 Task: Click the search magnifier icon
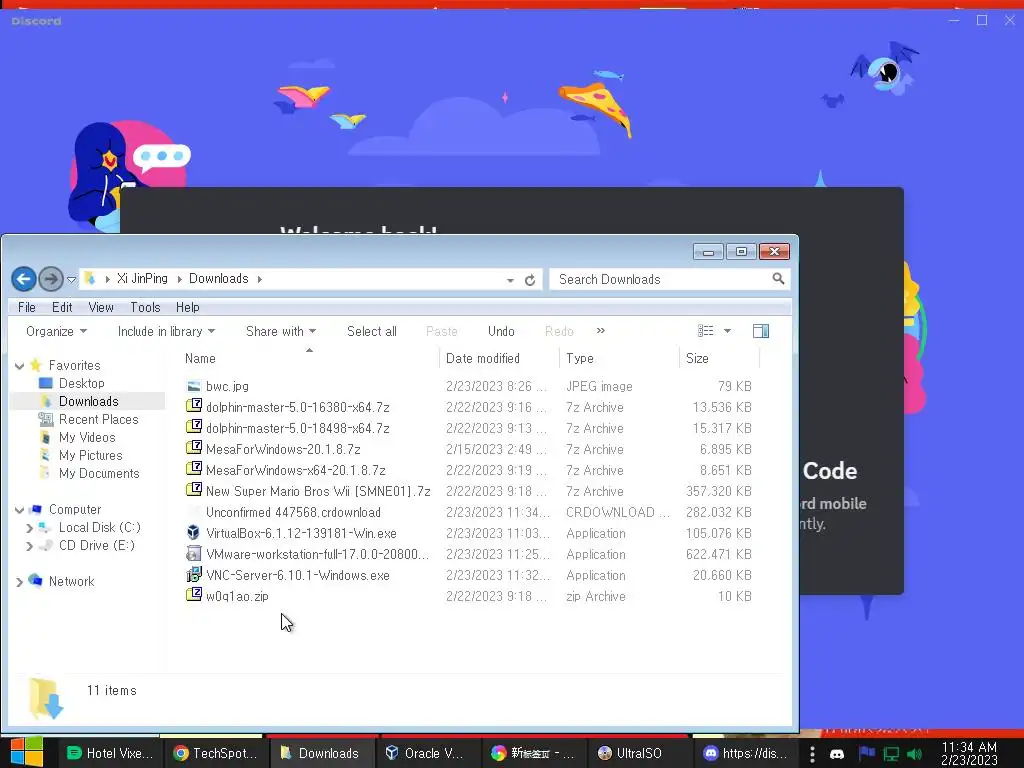pyautogui.click(x=778, y=279)
